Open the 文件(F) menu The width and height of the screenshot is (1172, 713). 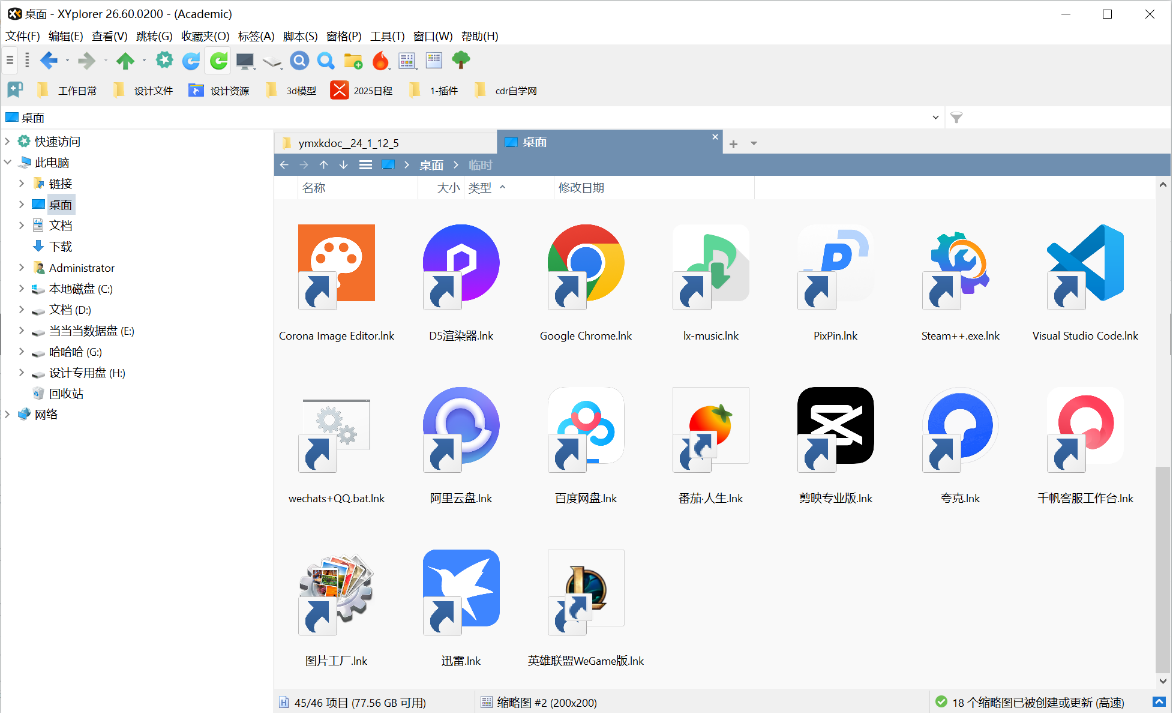[x=22, y=36]
